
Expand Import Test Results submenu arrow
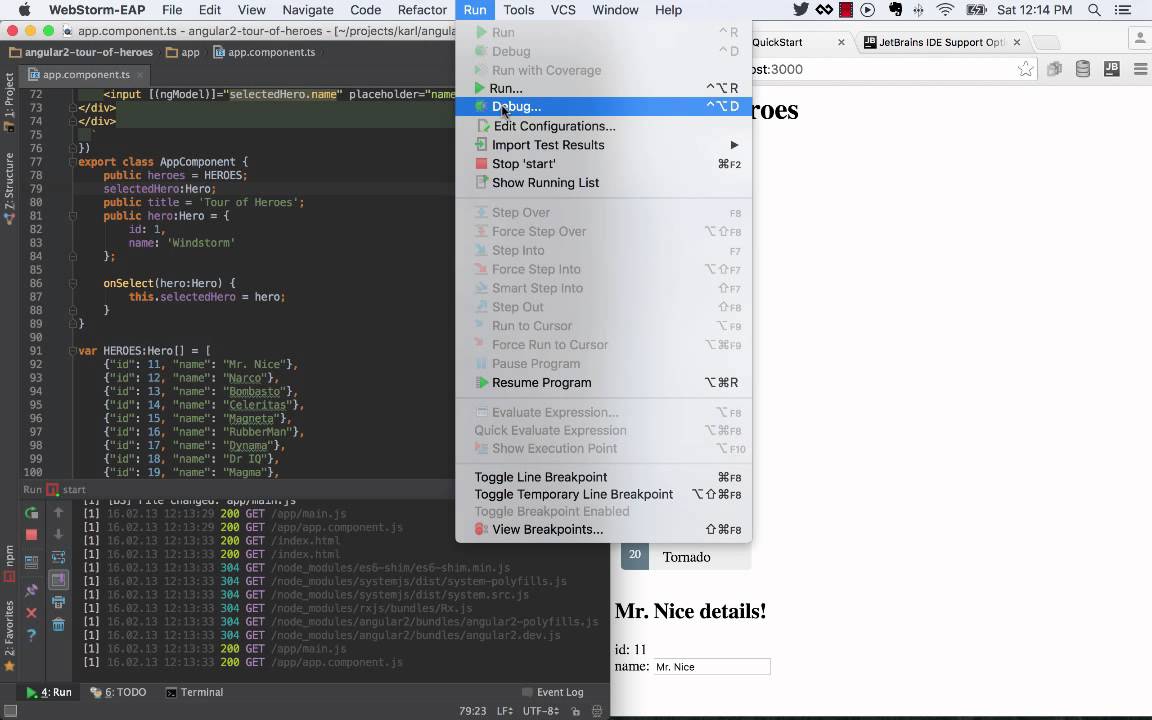(734, 145)
